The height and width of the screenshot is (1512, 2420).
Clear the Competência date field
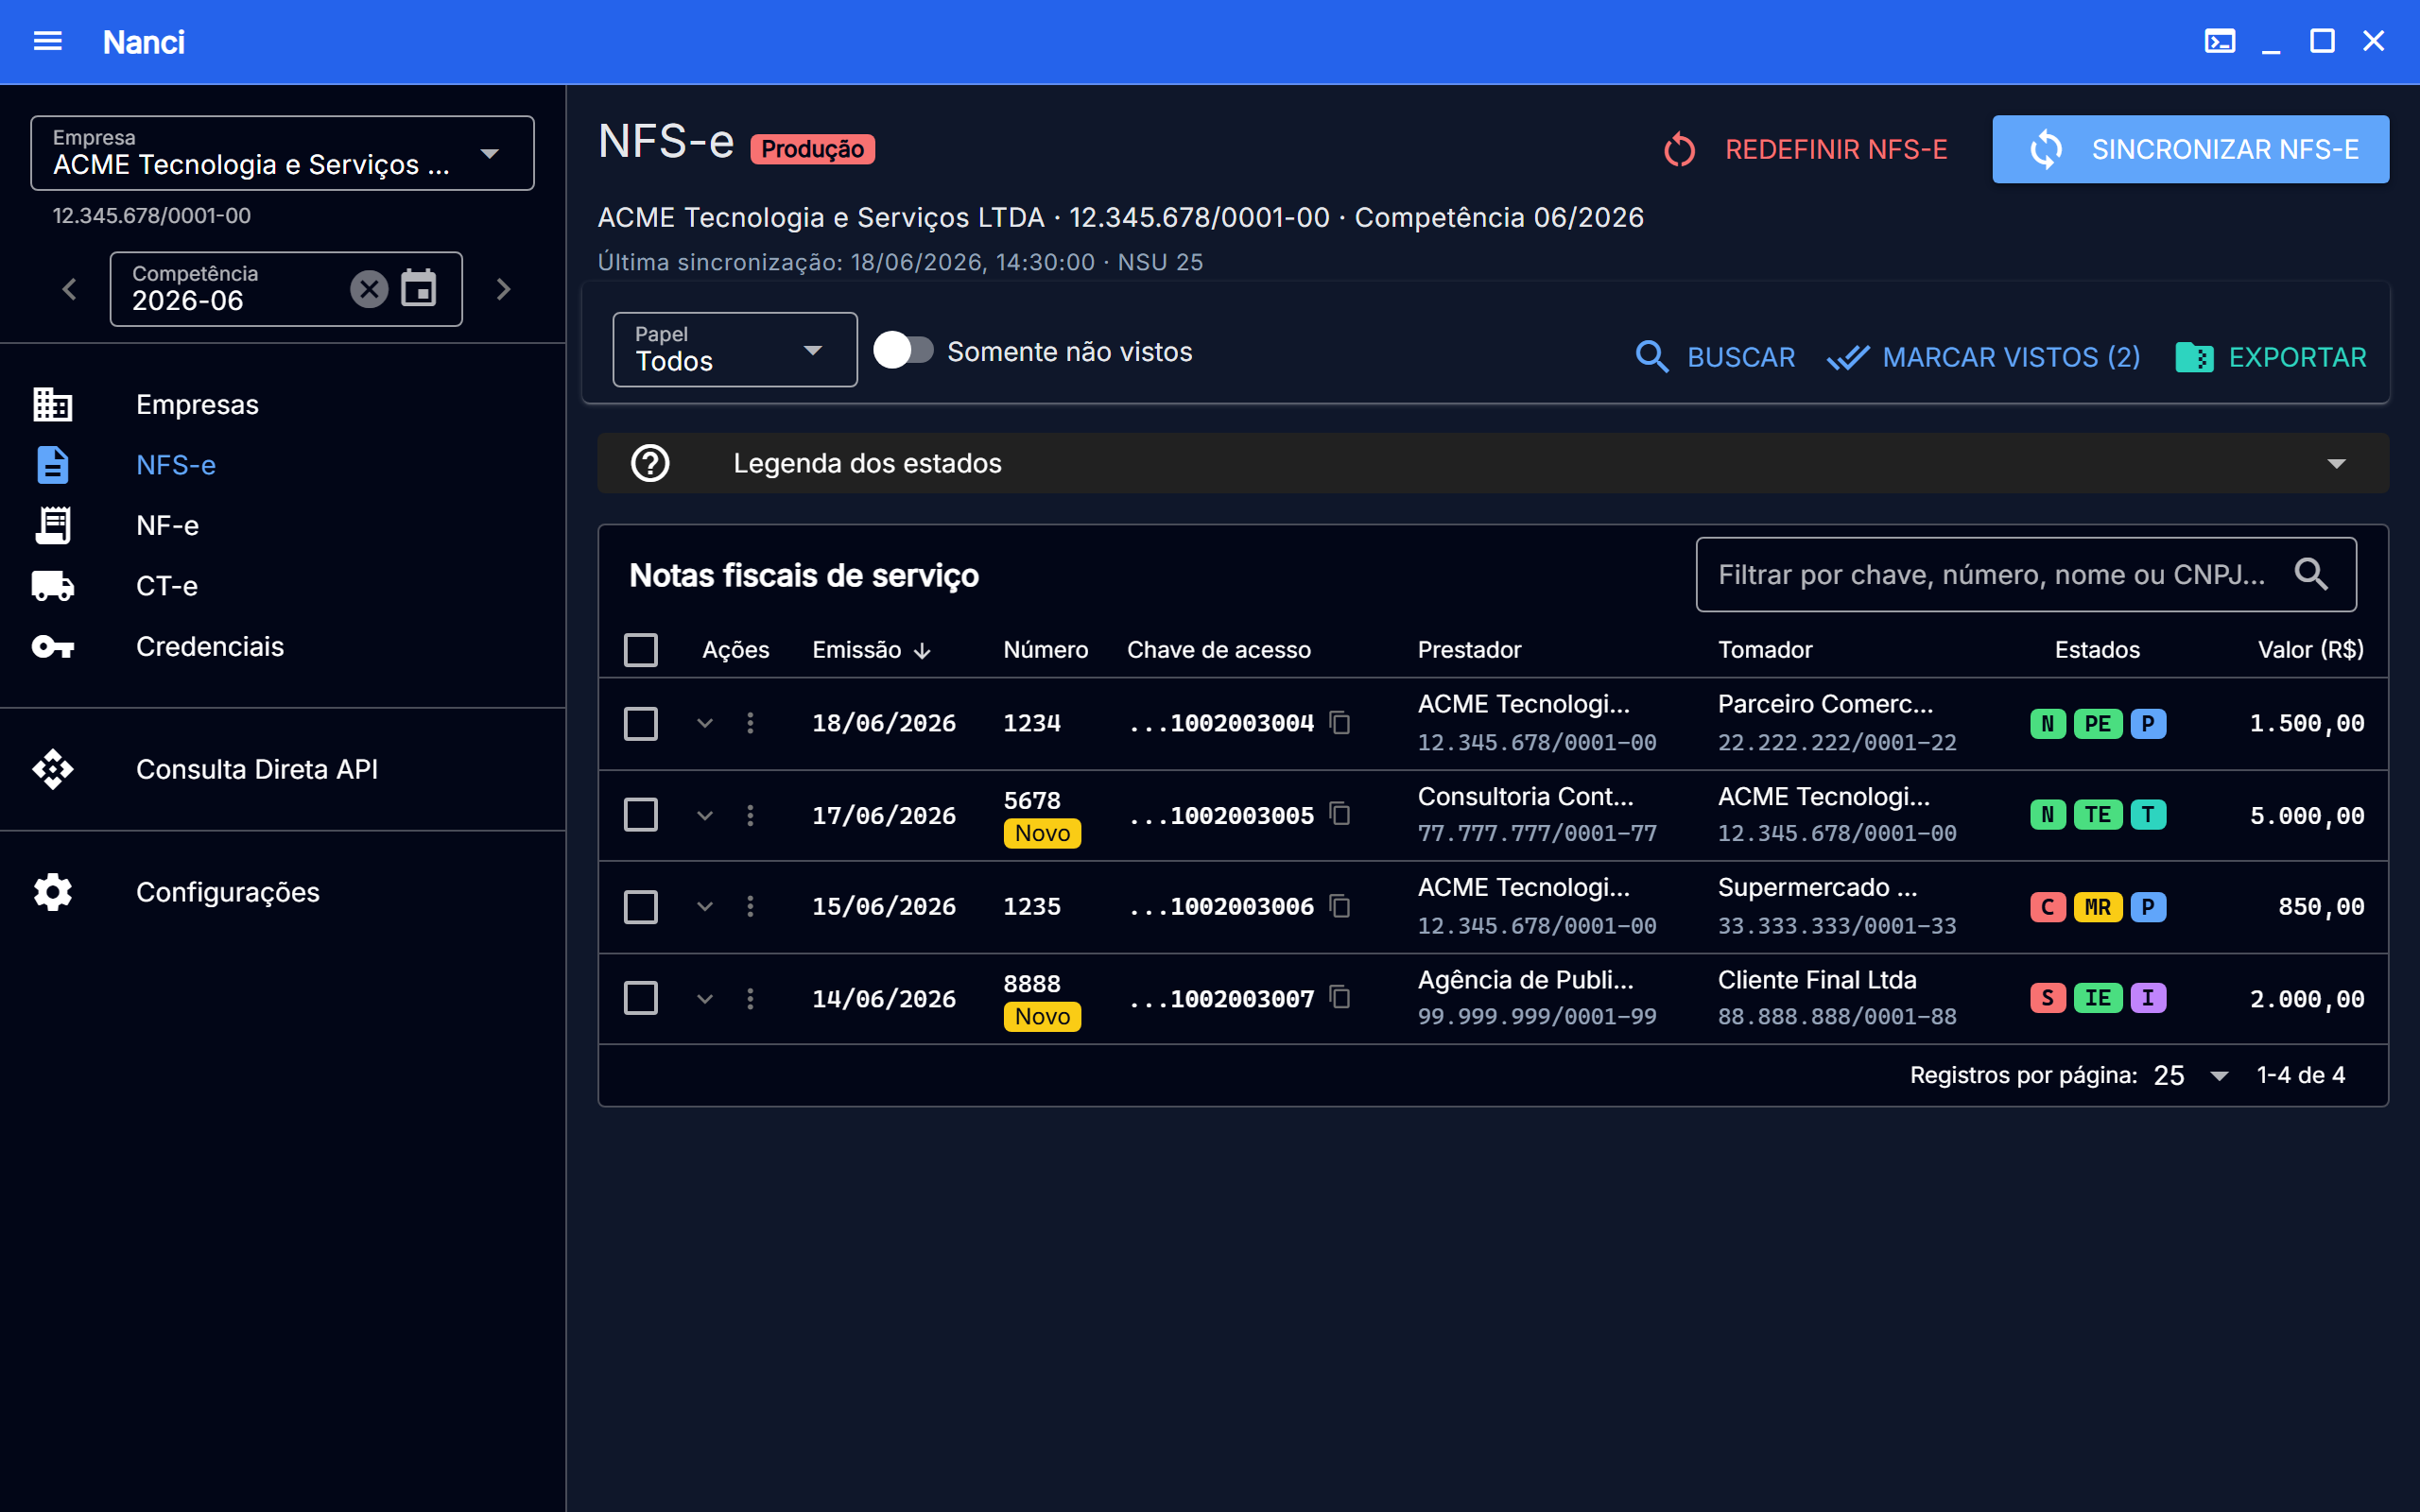pyautogui.click(x=369, y=289)
